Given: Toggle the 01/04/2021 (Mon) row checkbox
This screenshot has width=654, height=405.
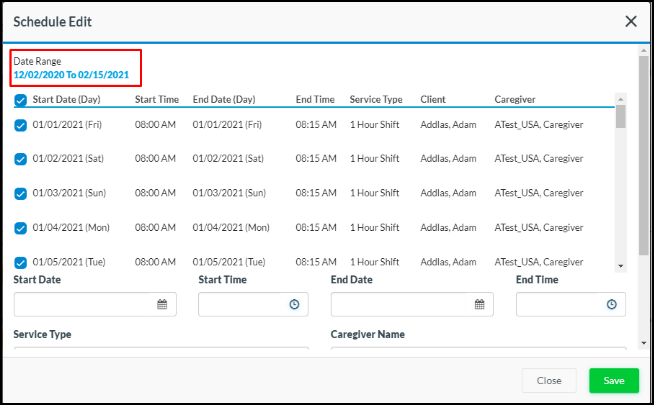Looking at the screenshot, I should (21, 228).
